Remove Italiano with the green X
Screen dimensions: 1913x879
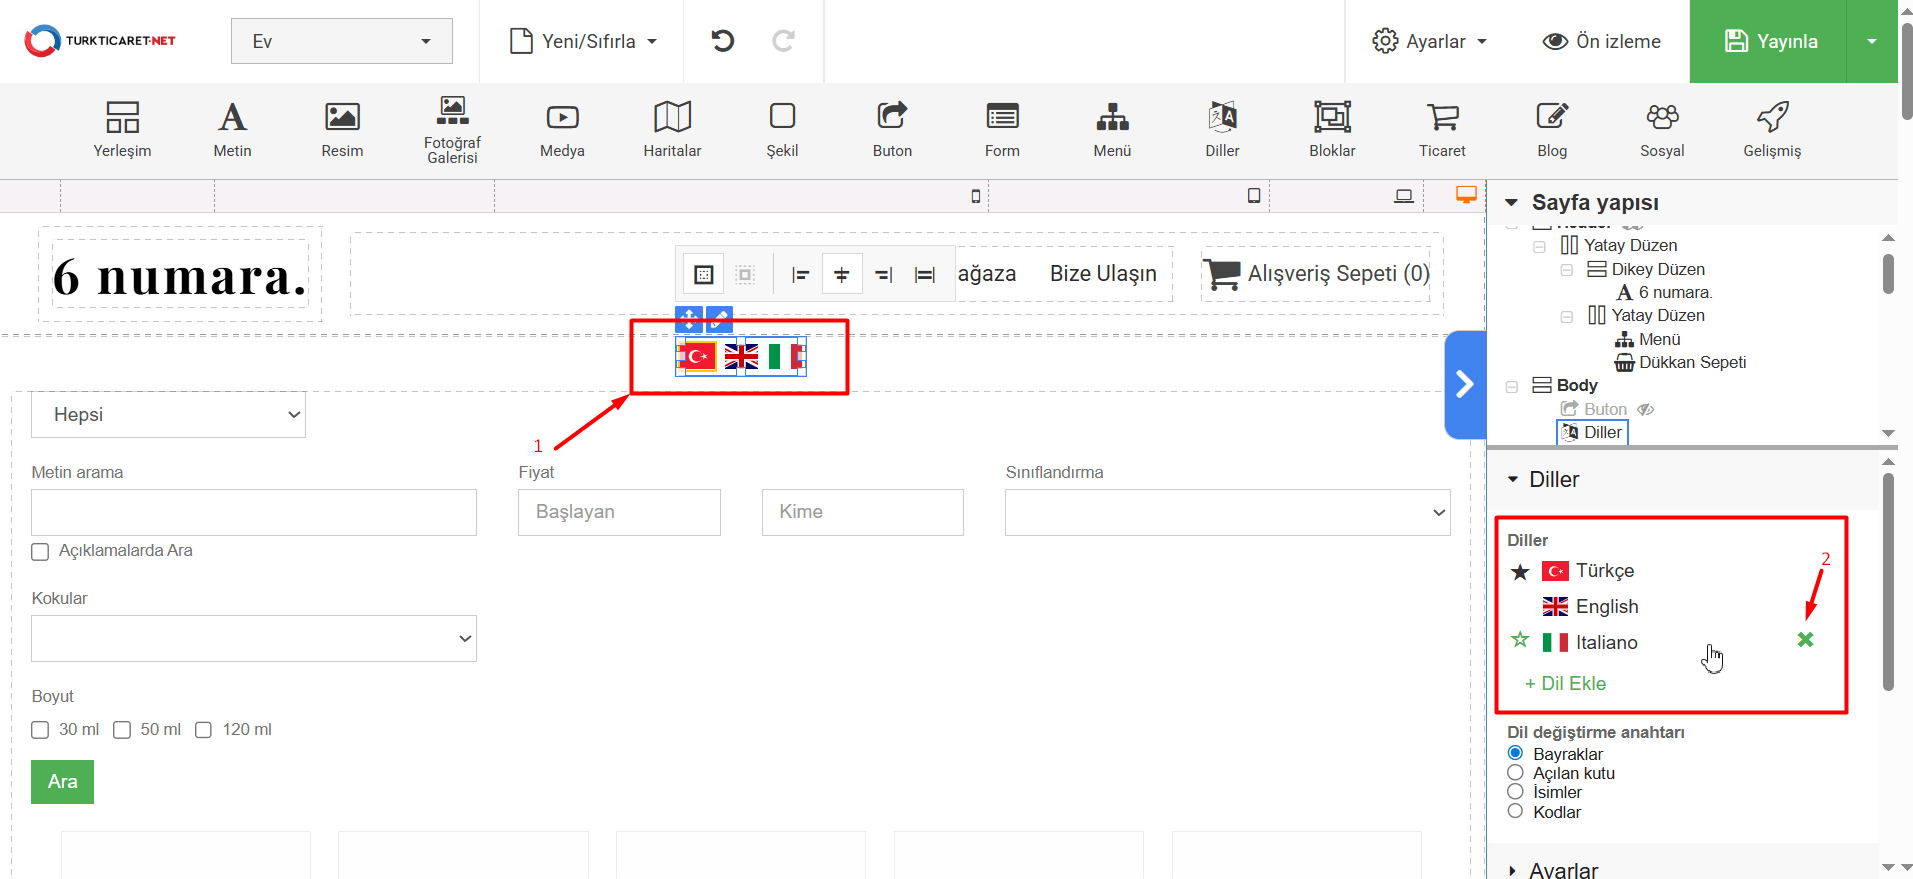tap(1805, 640)
